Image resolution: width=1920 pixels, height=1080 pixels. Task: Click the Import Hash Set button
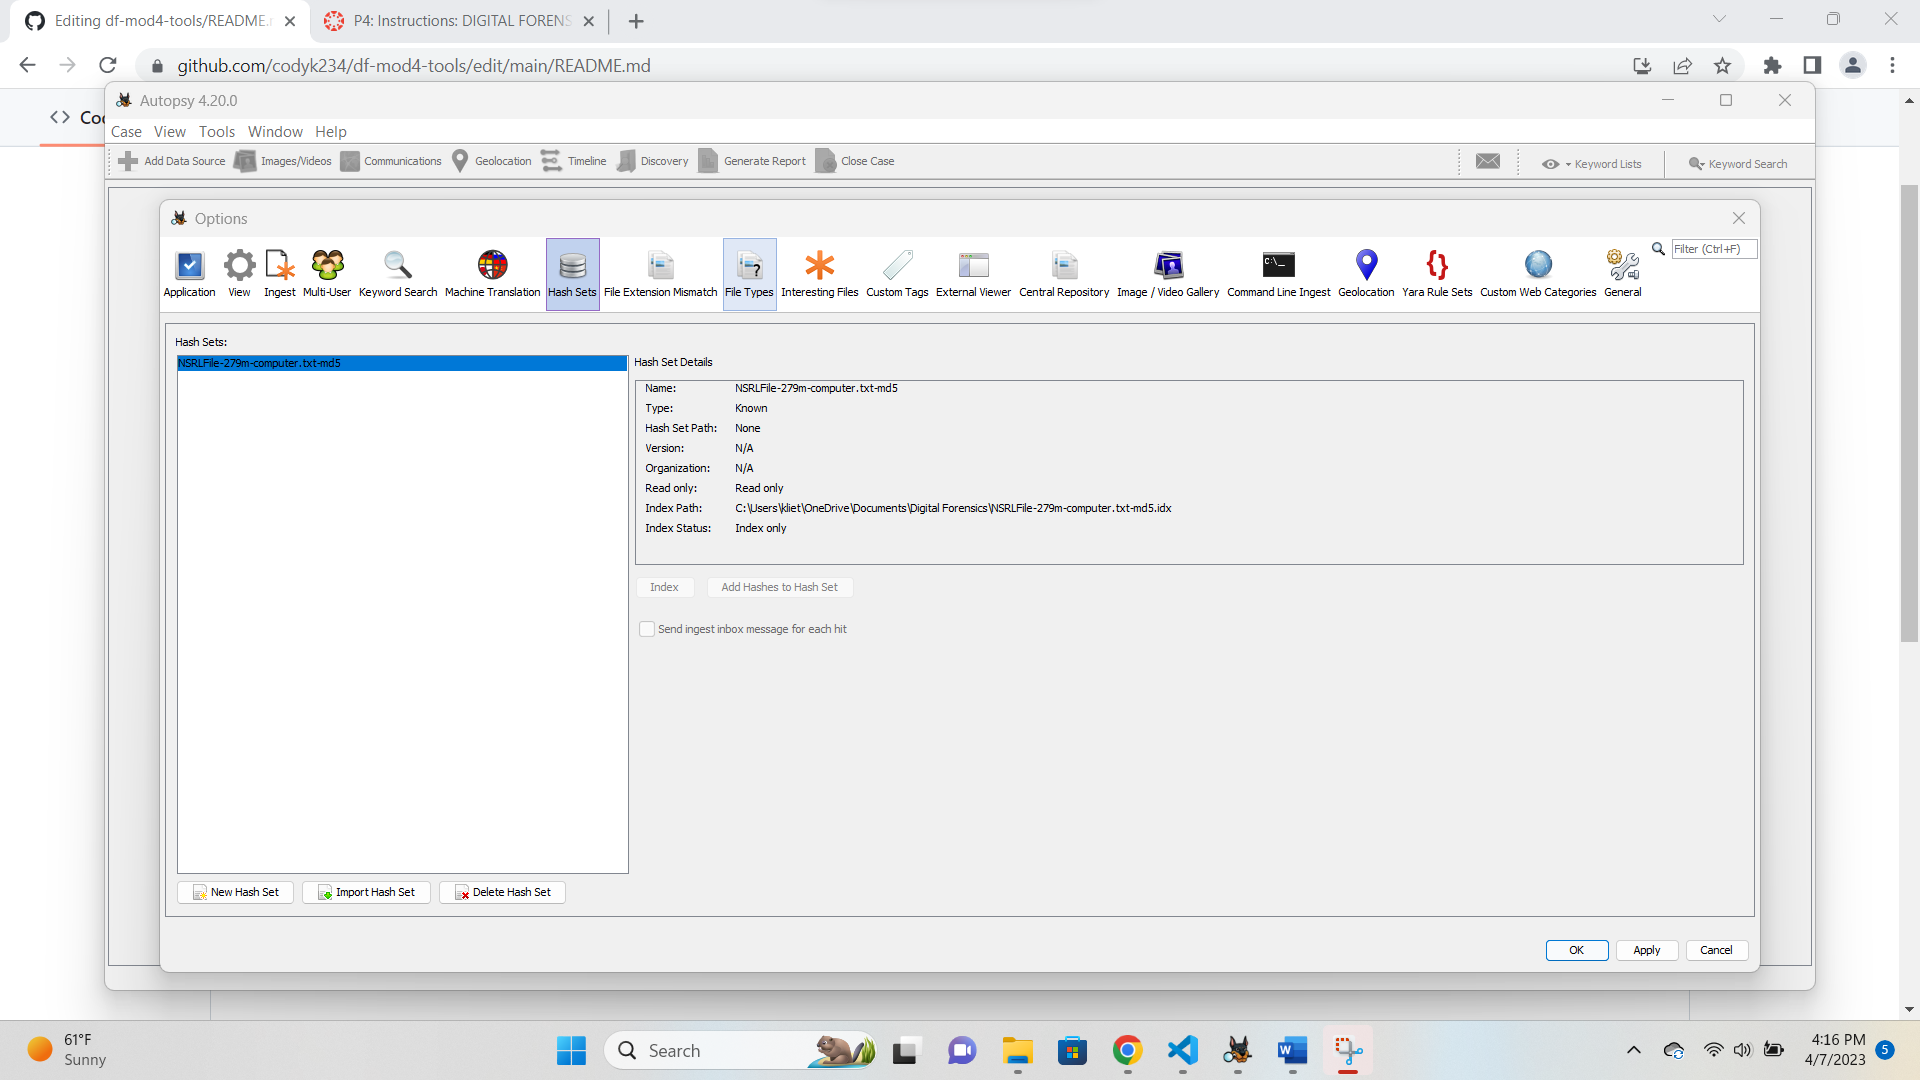tap(365, 892)
